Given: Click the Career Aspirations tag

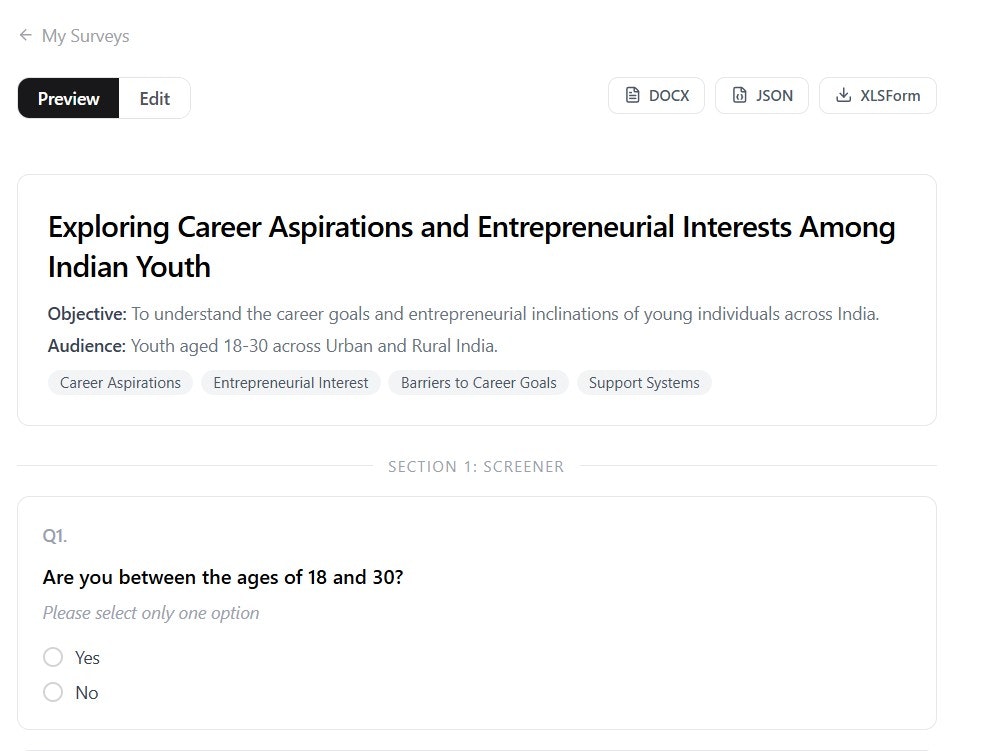Looking at the screenshot, I should pyautogui.click(x=120, y=382).
